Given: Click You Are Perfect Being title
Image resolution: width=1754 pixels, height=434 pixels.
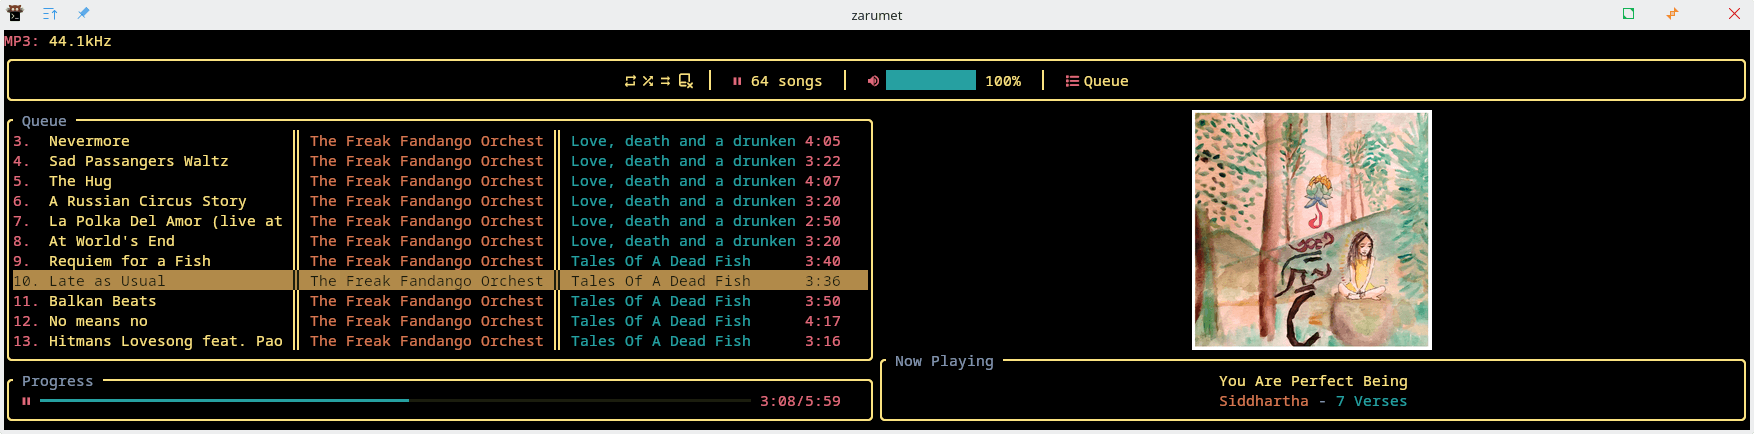Looking at the screenshot, I should pyautogui.click(x=1312, y=381).
